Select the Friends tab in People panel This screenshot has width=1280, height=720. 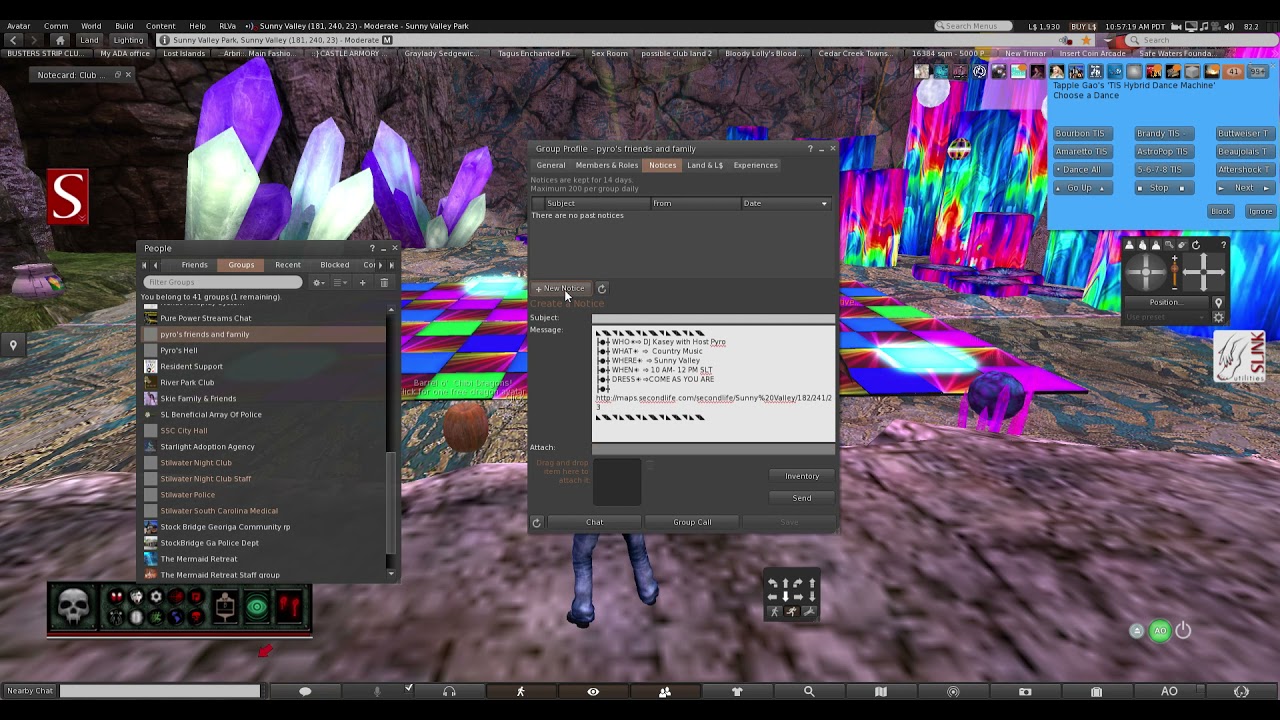pos(194,265)
